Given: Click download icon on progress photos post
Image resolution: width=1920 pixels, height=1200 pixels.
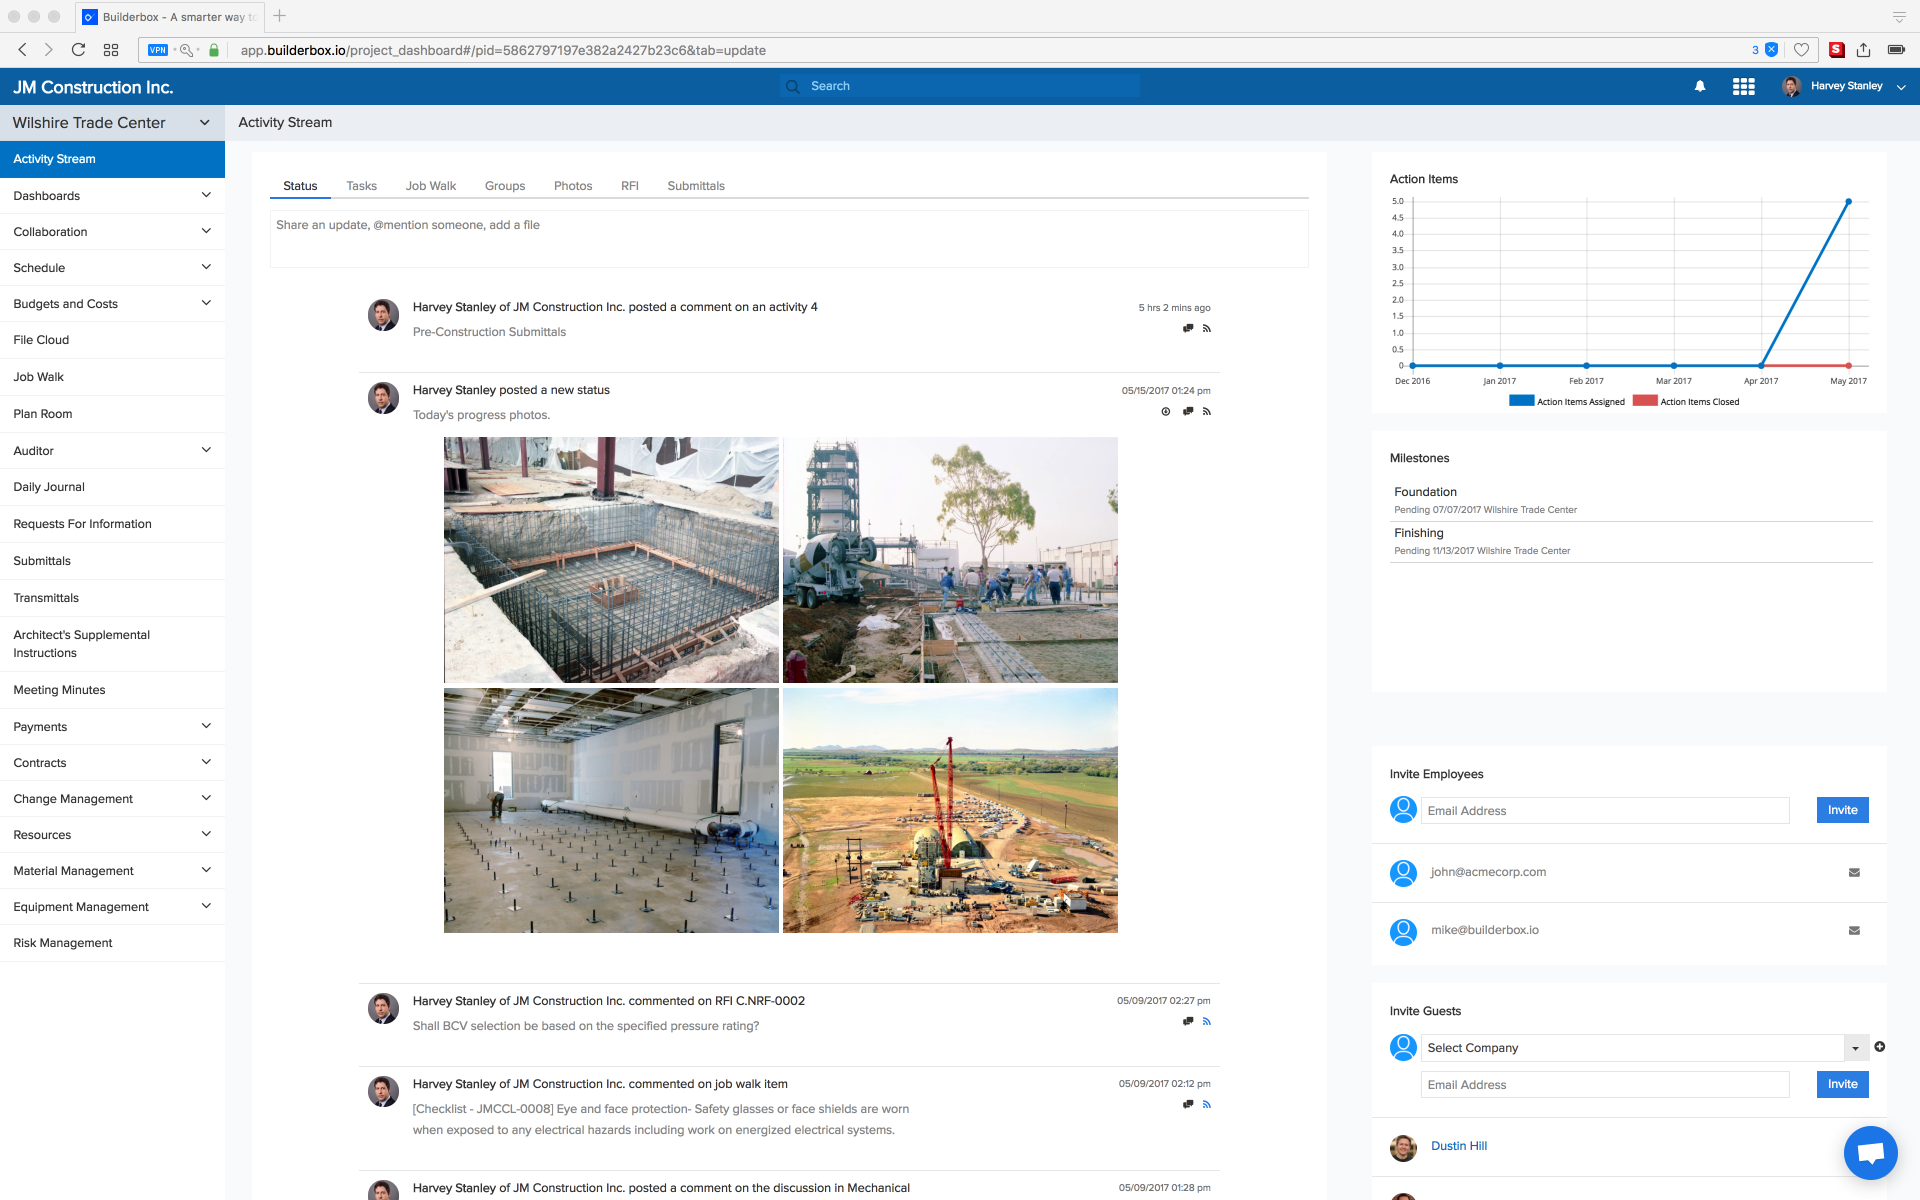Looking at the screenshot, I should pos(1166,411).
